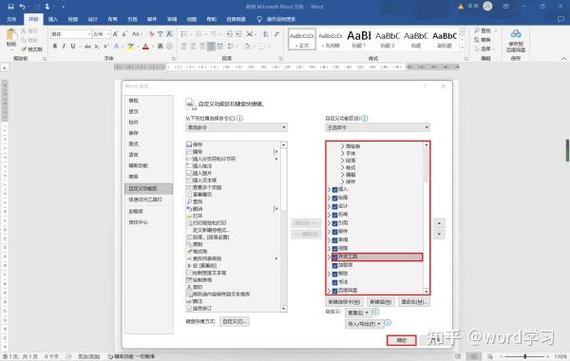This screenshot has width=570, height=361.
Task: Click the Undo arrow in title bar
Action: tap(22, 7)
